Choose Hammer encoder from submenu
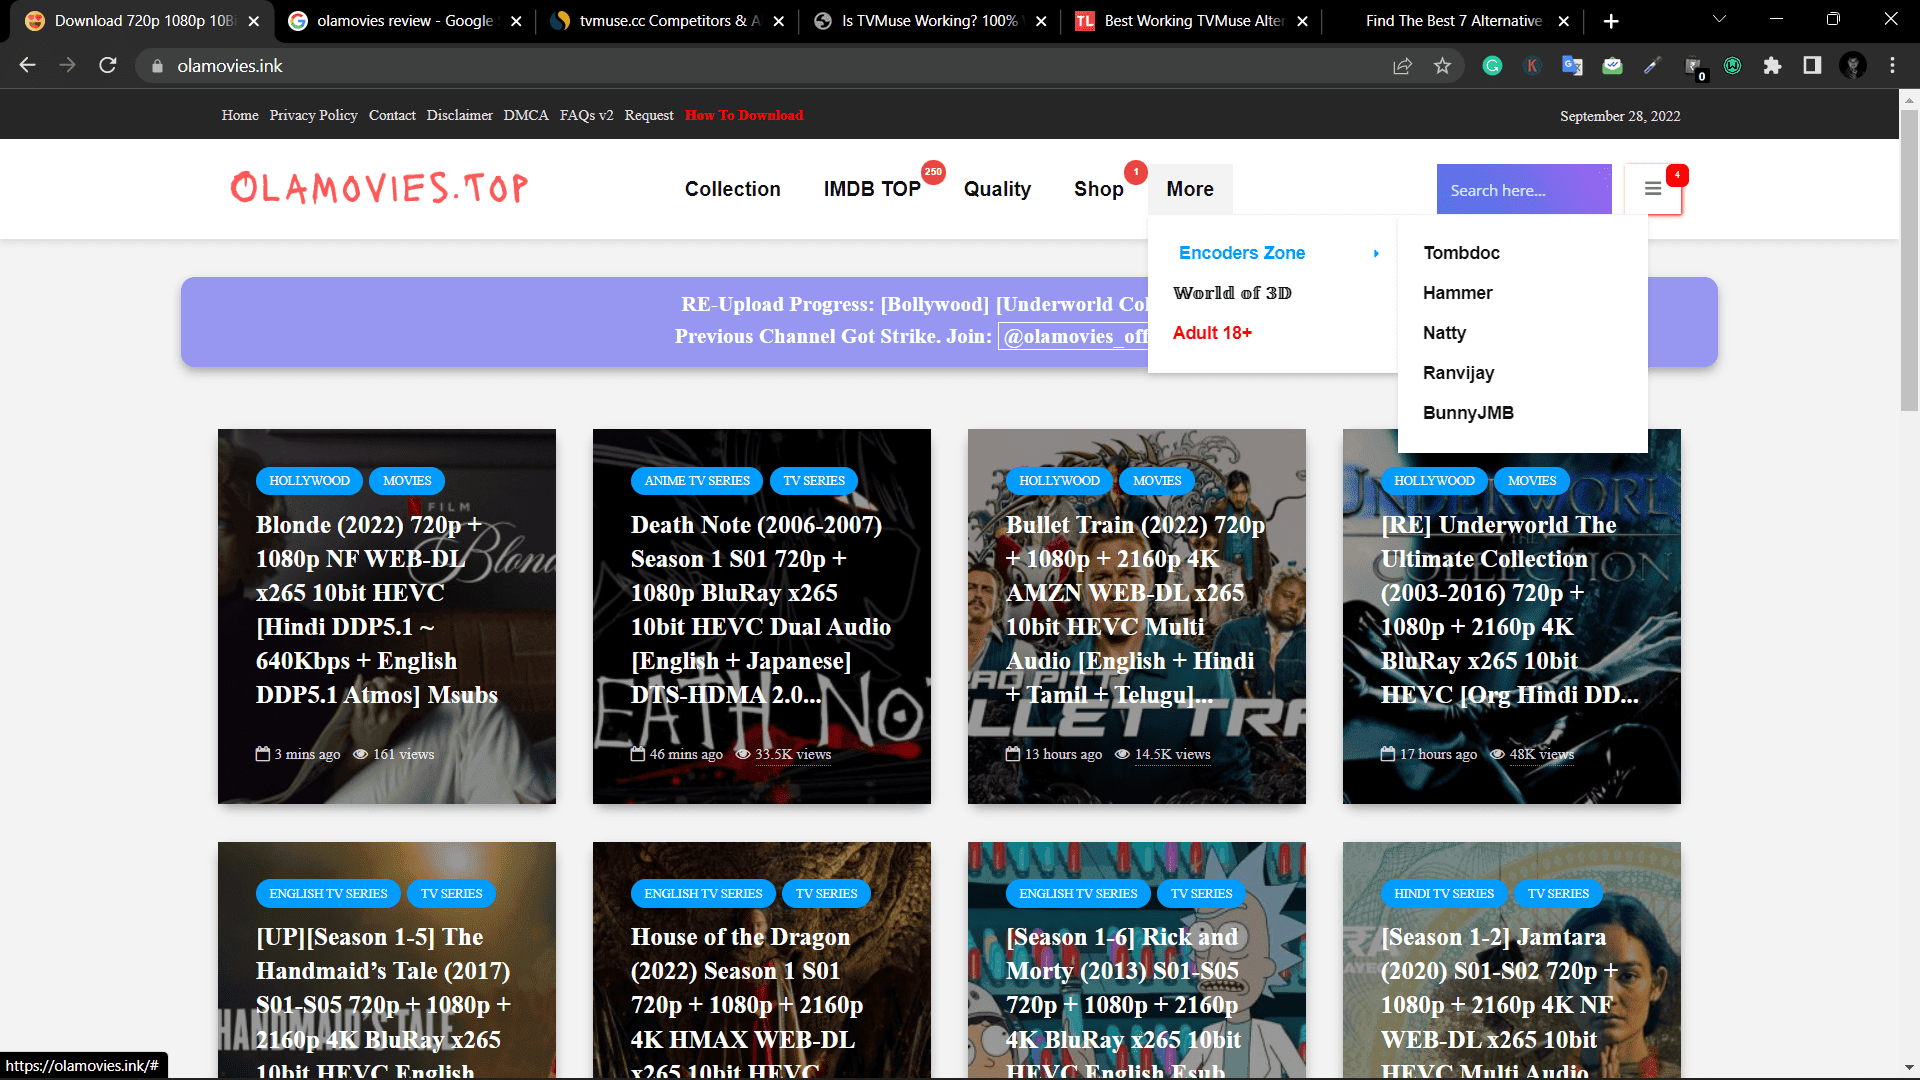Screen dimensions: 1920x1080 click(x=1457, y=293)
